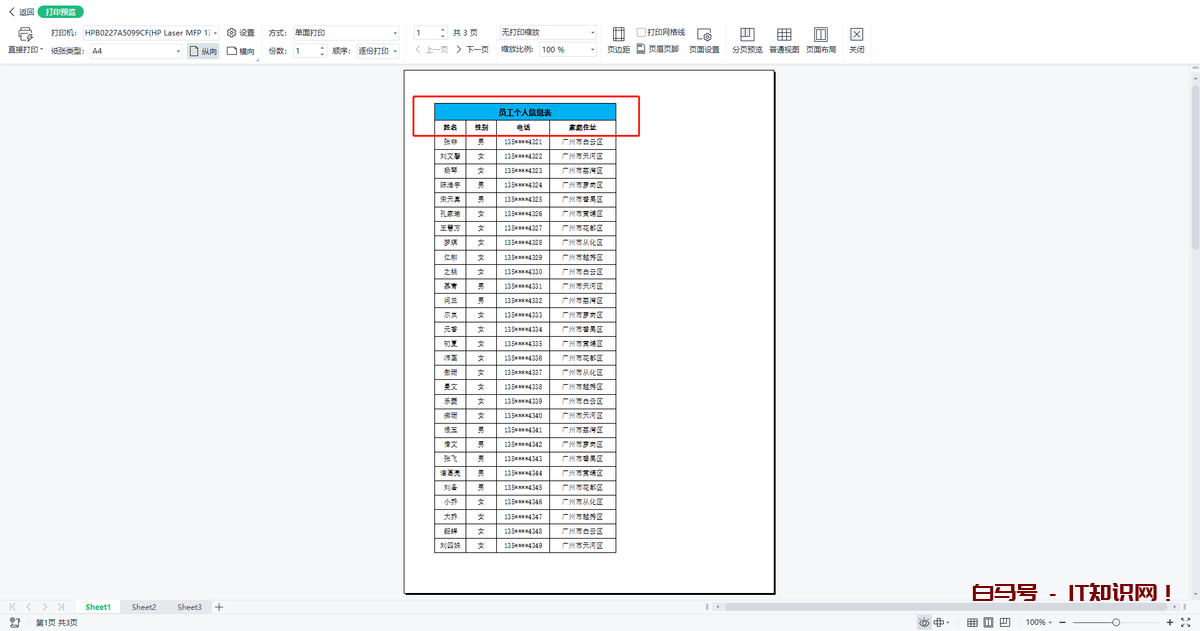Enable the 打印网格线 checkbox
This screenshot has height=631, width=1200.
(641, 32)
